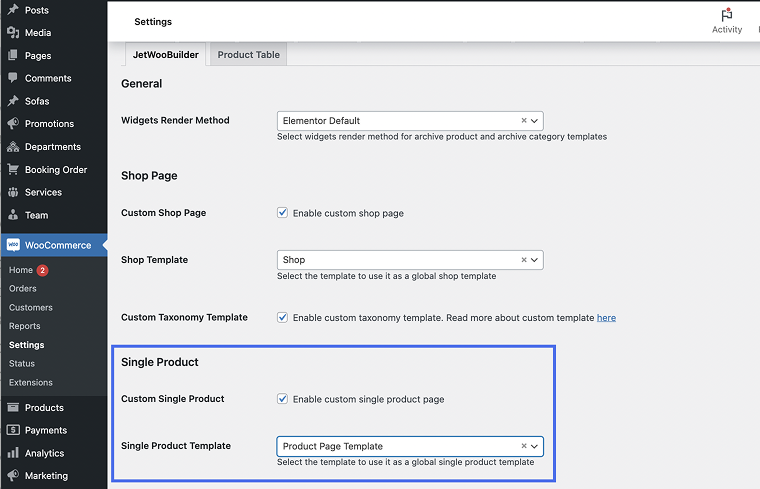Click 'Enable custom single product page' label text
760x489 pixels.
tap(368, 399)
